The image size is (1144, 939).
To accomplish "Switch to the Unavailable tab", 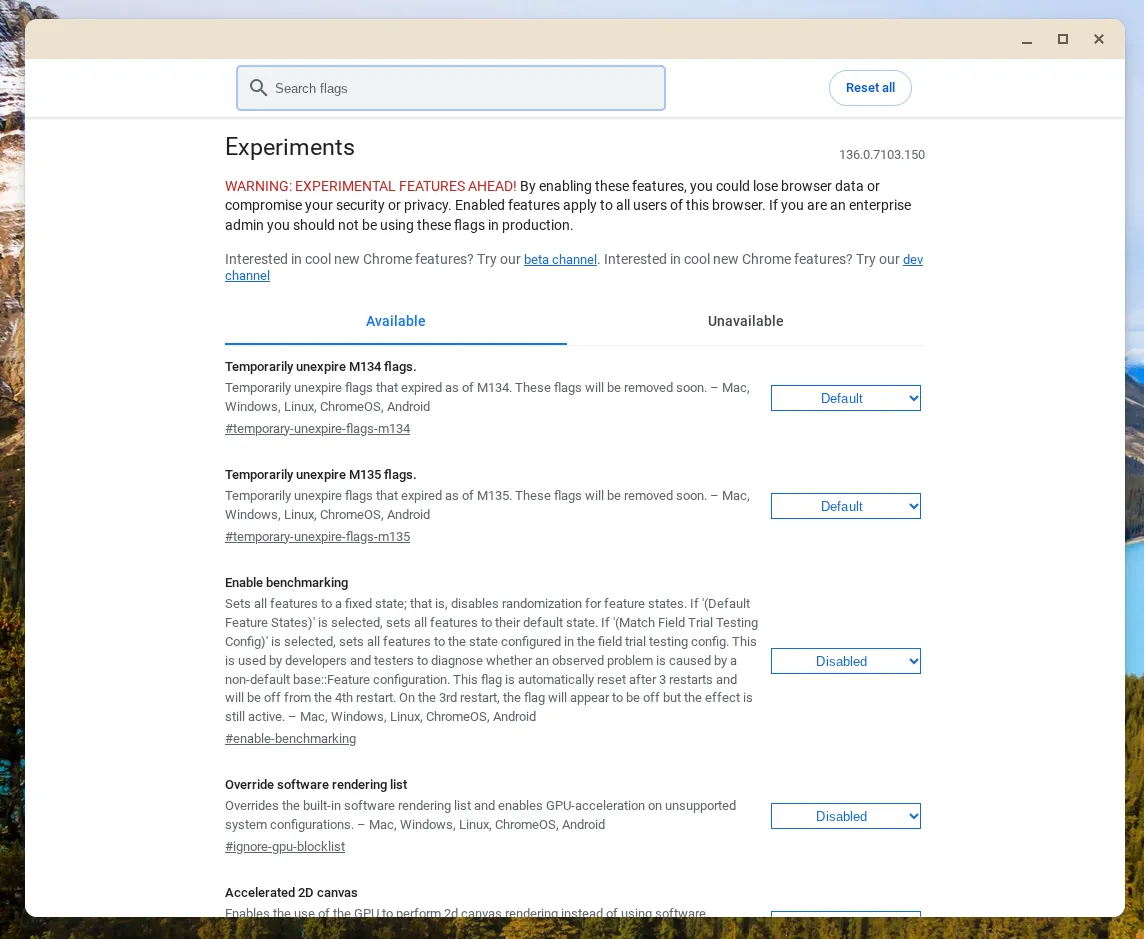I will [x=745, y=321].
